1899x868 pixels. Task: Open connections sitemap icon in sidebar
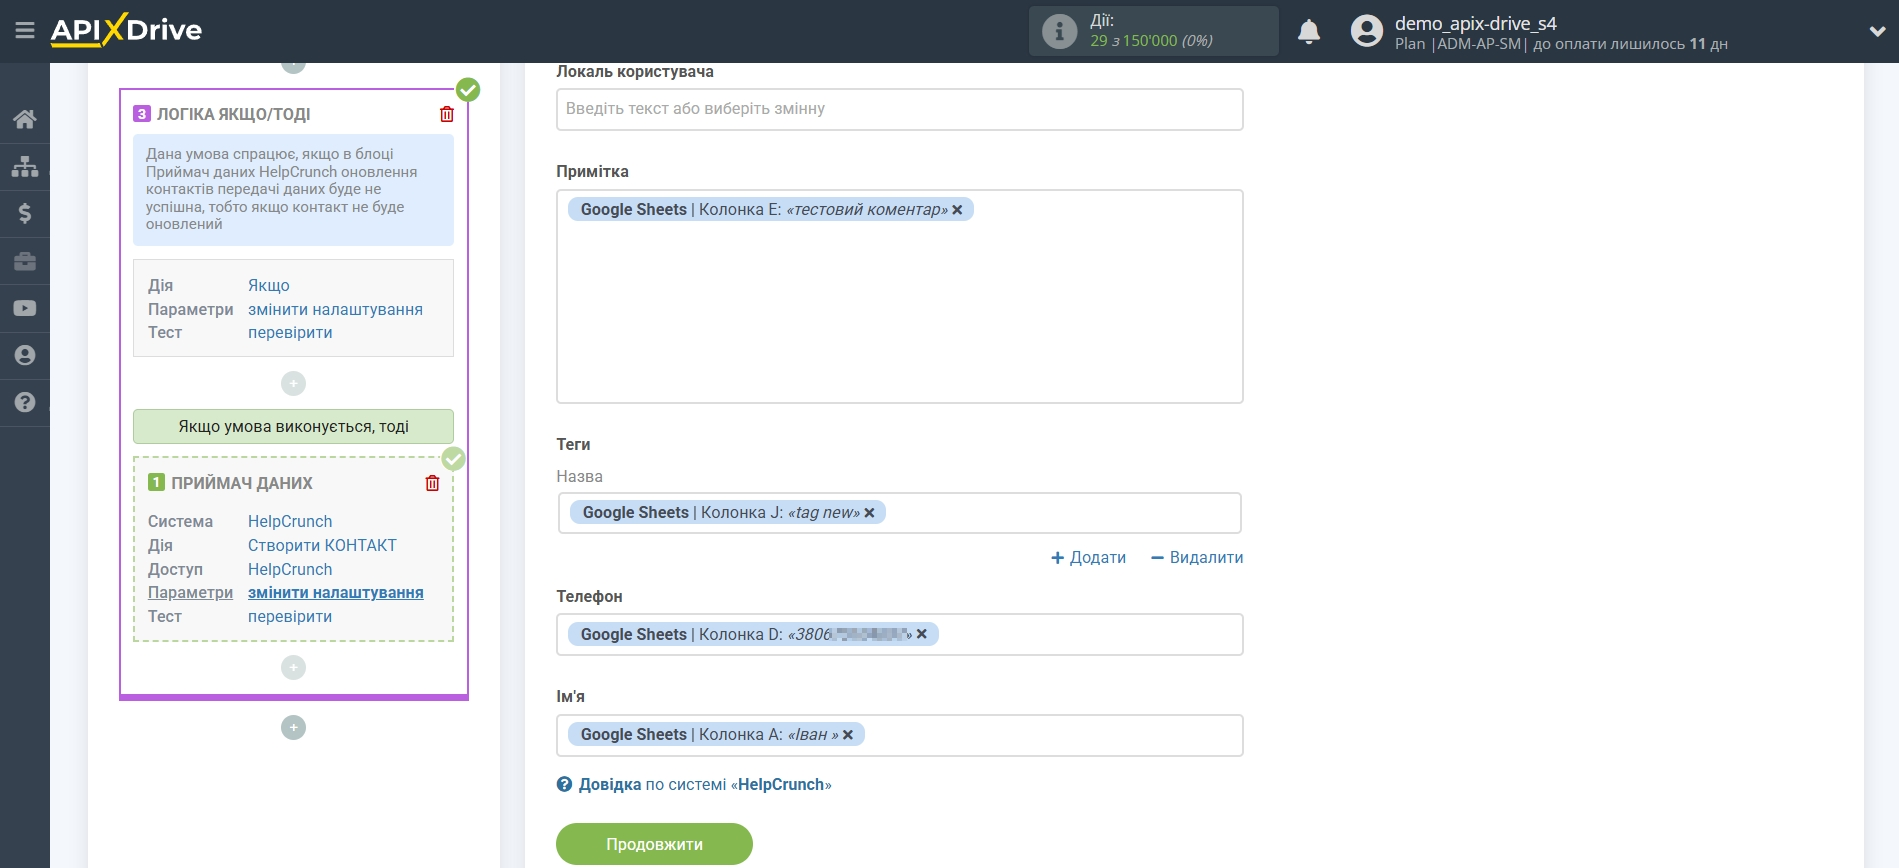tap(25, 166)
